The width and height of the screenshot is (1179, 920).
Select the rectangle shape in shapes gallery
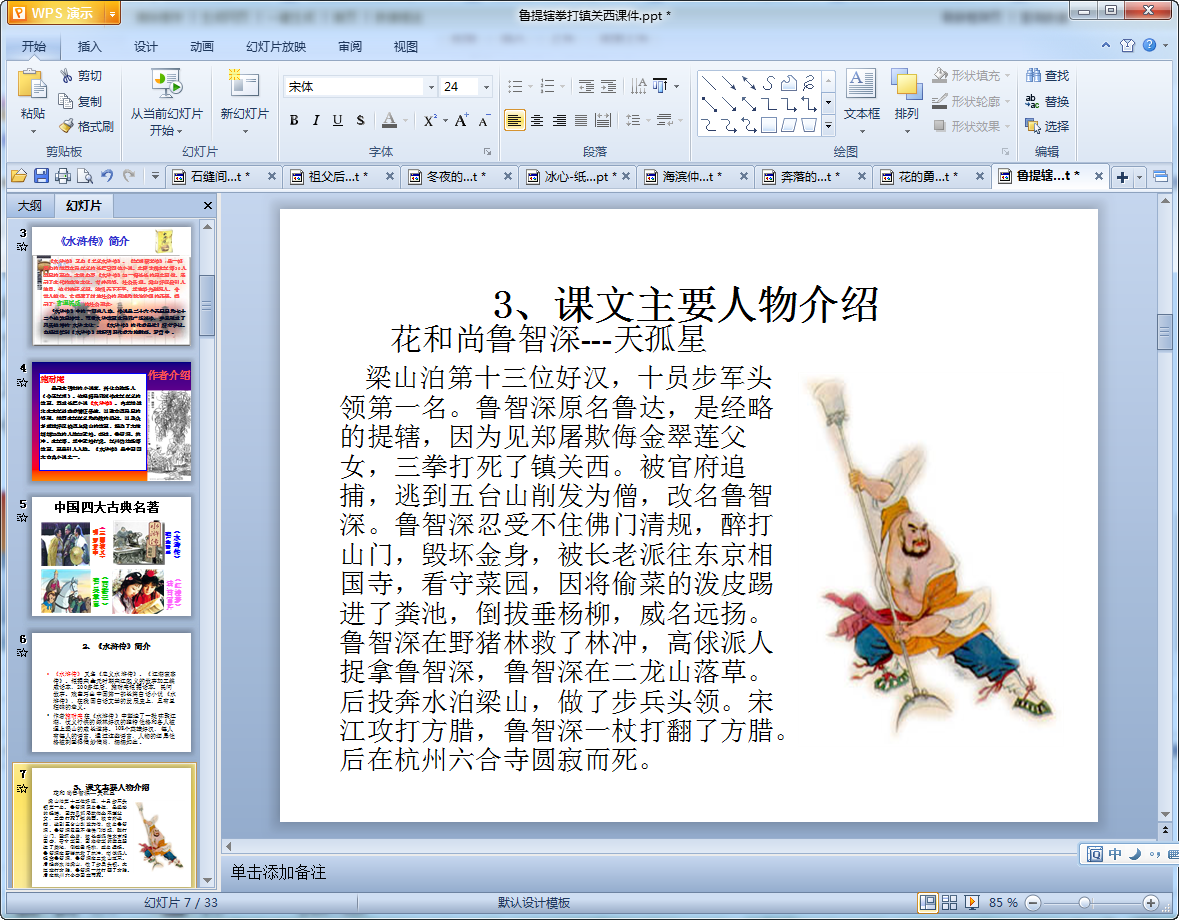768,125
